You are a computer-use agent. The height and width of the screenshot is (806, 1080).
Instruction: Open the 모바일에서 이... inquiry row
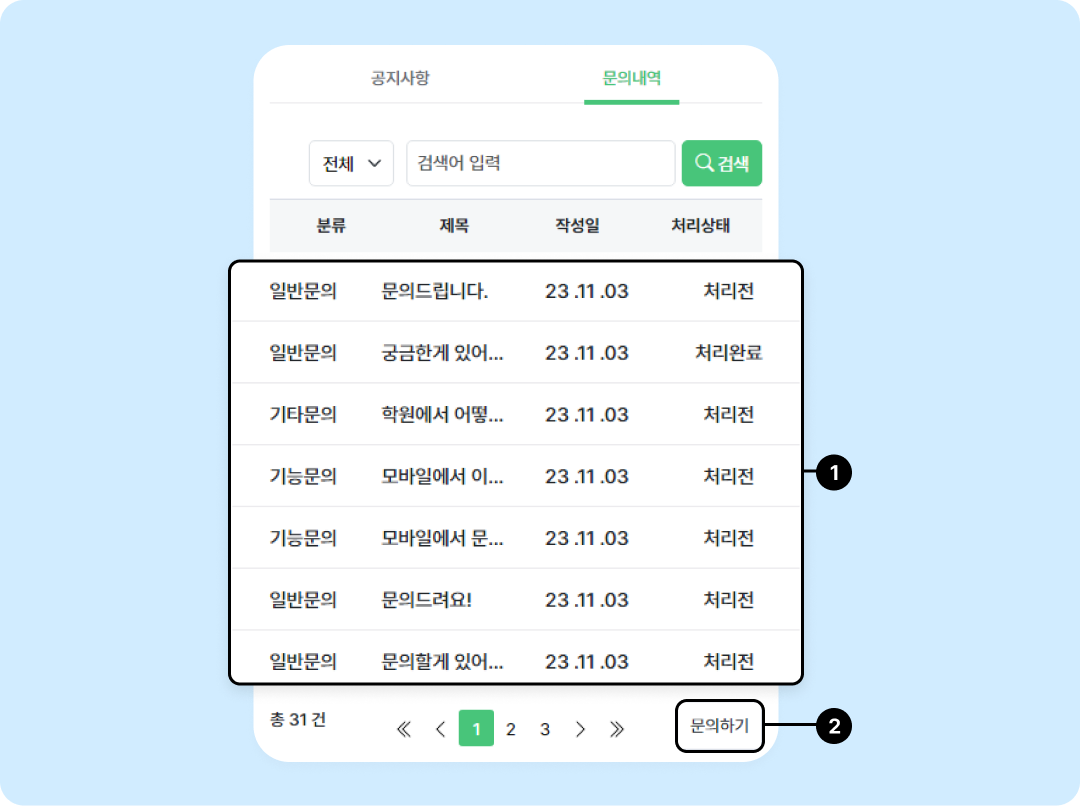516,476
